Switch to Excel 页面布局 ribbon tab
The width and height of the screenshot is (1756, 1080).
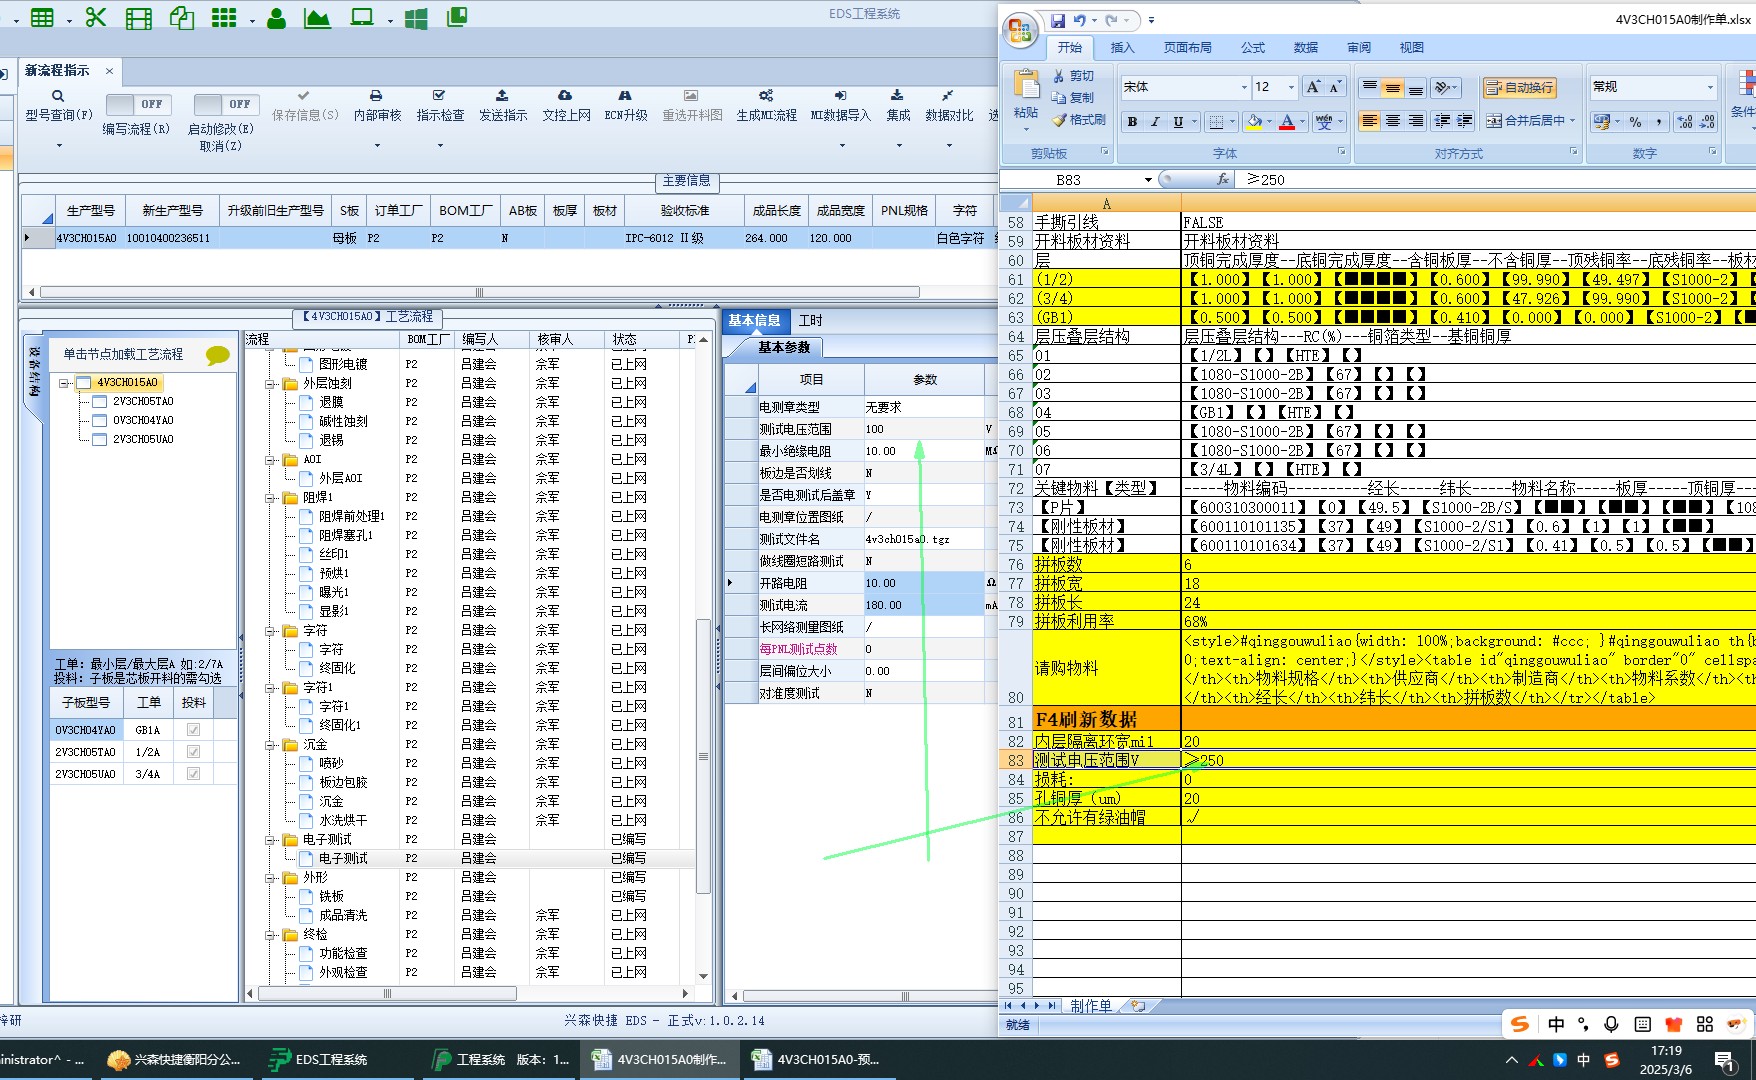[x=1187, y=48]
